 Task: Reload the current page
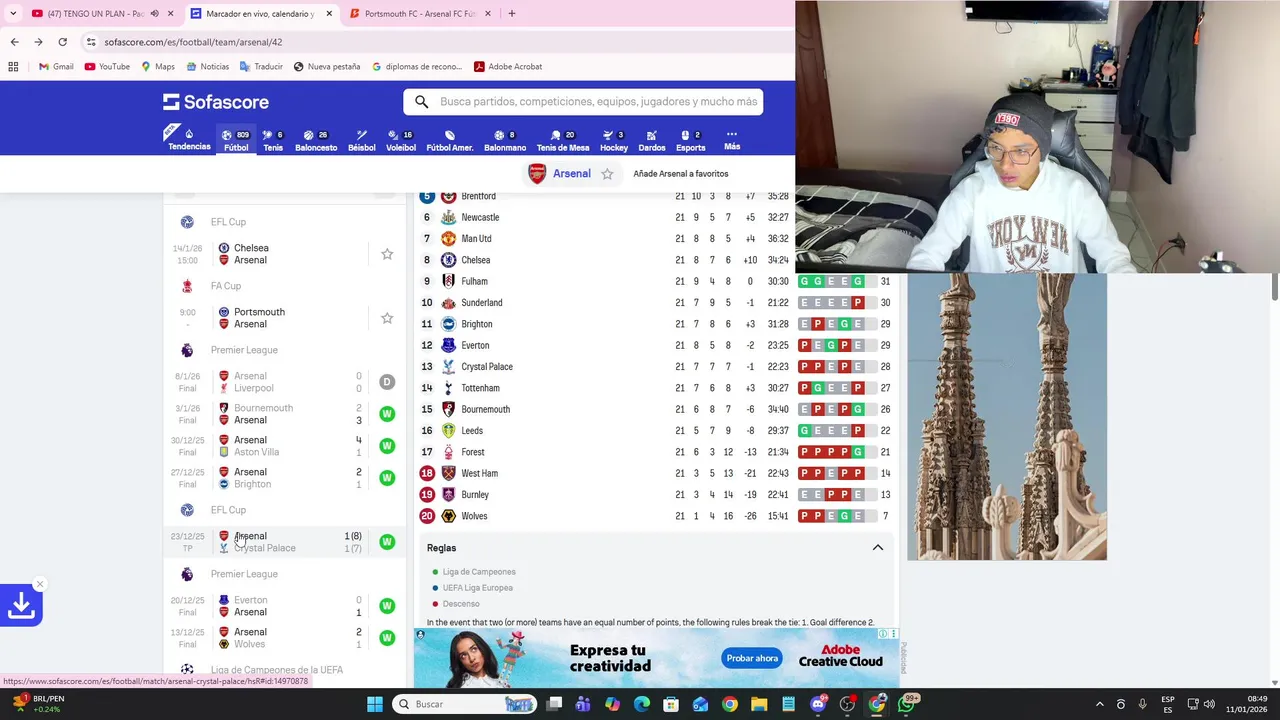tap(62, 42)
